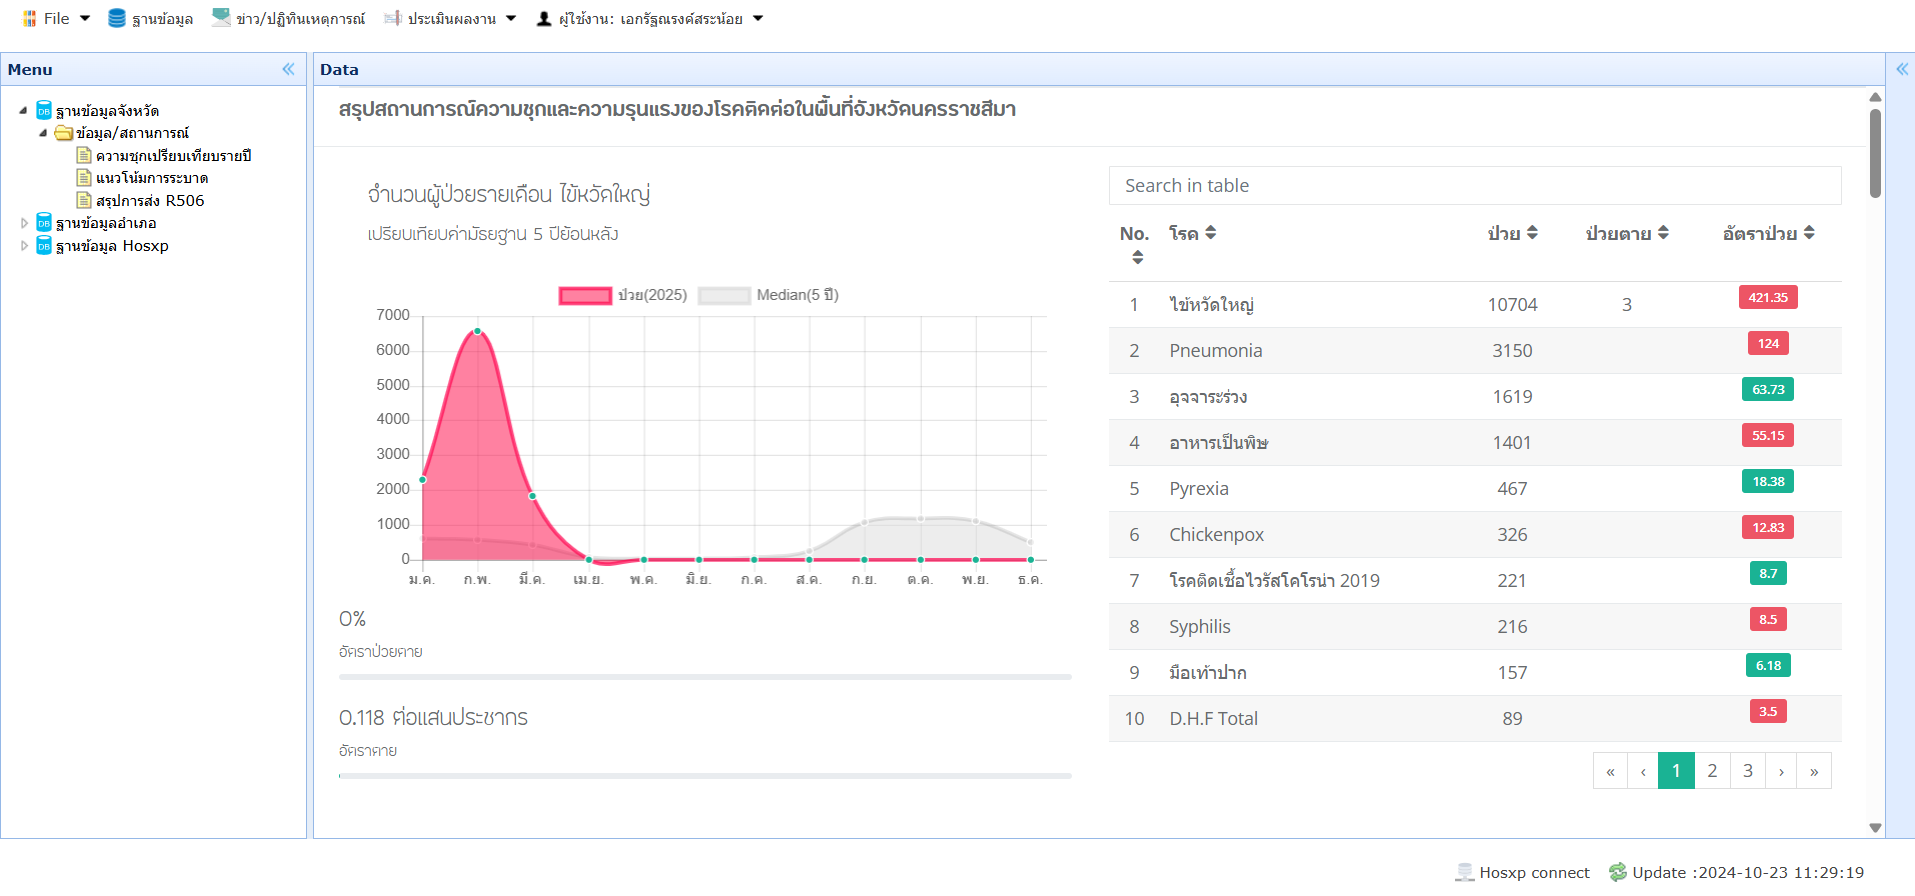Screen dimensions: 1915x896
Task: Expand the ฐานข้อมูล Hosxp tree node
Action: (25, 246)
